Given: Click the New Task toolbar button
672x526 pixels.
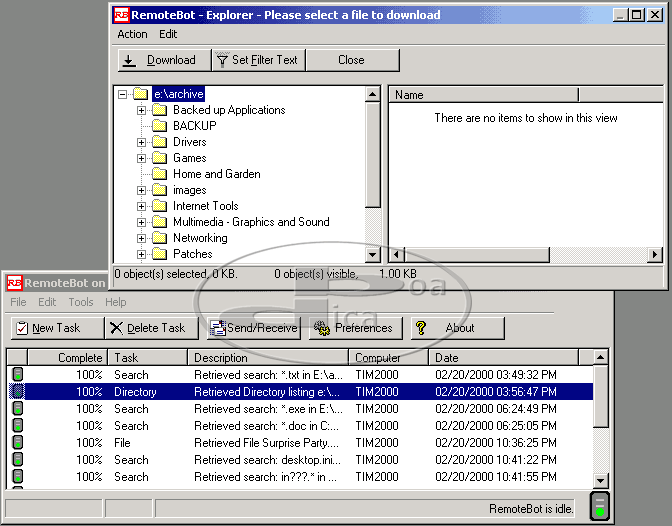Looking at the screenshot, I should [56, 328].
